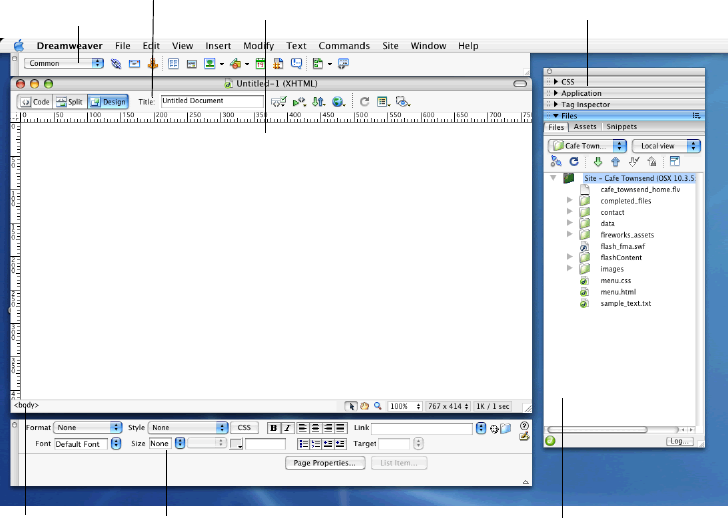Expand the completed_files folder
Screen dimensions: 728x518
(570, 201)
